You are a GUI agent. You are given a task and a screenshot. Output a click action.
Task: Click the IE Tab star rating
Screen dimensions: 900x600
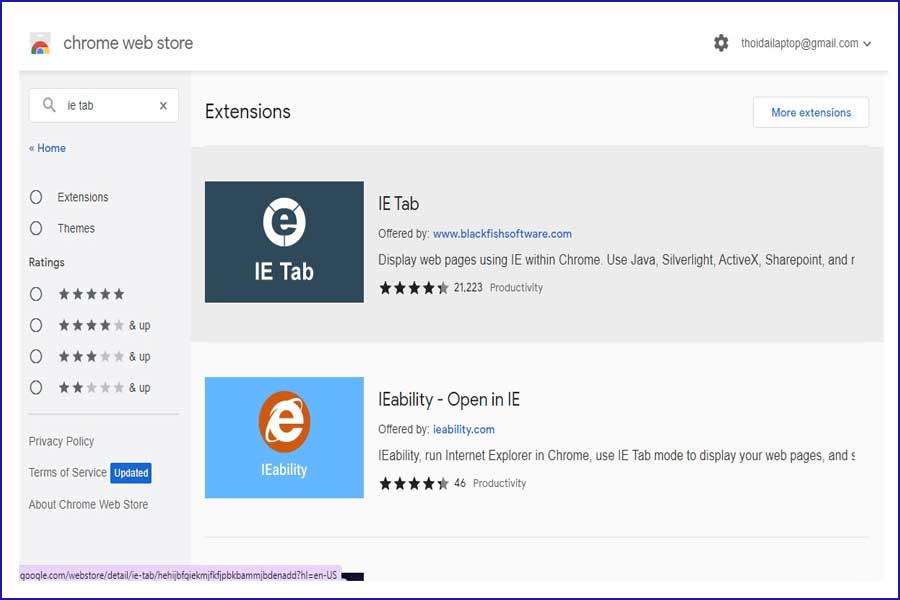point(413,288)
